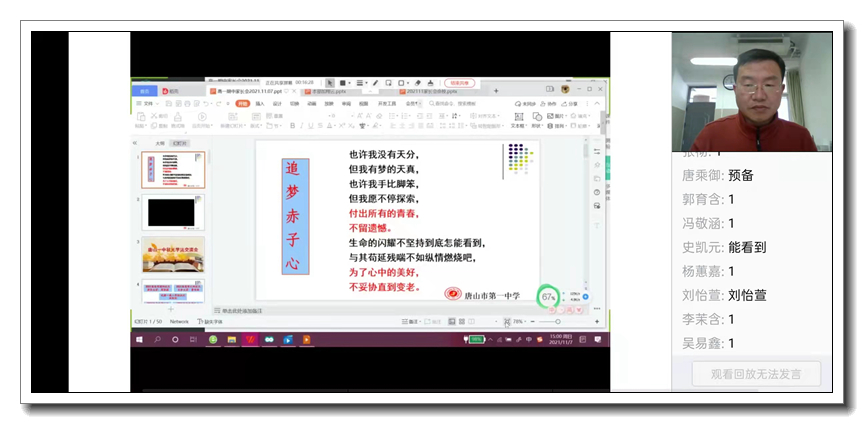Open the text box tool (文本框)

(518, 122)
